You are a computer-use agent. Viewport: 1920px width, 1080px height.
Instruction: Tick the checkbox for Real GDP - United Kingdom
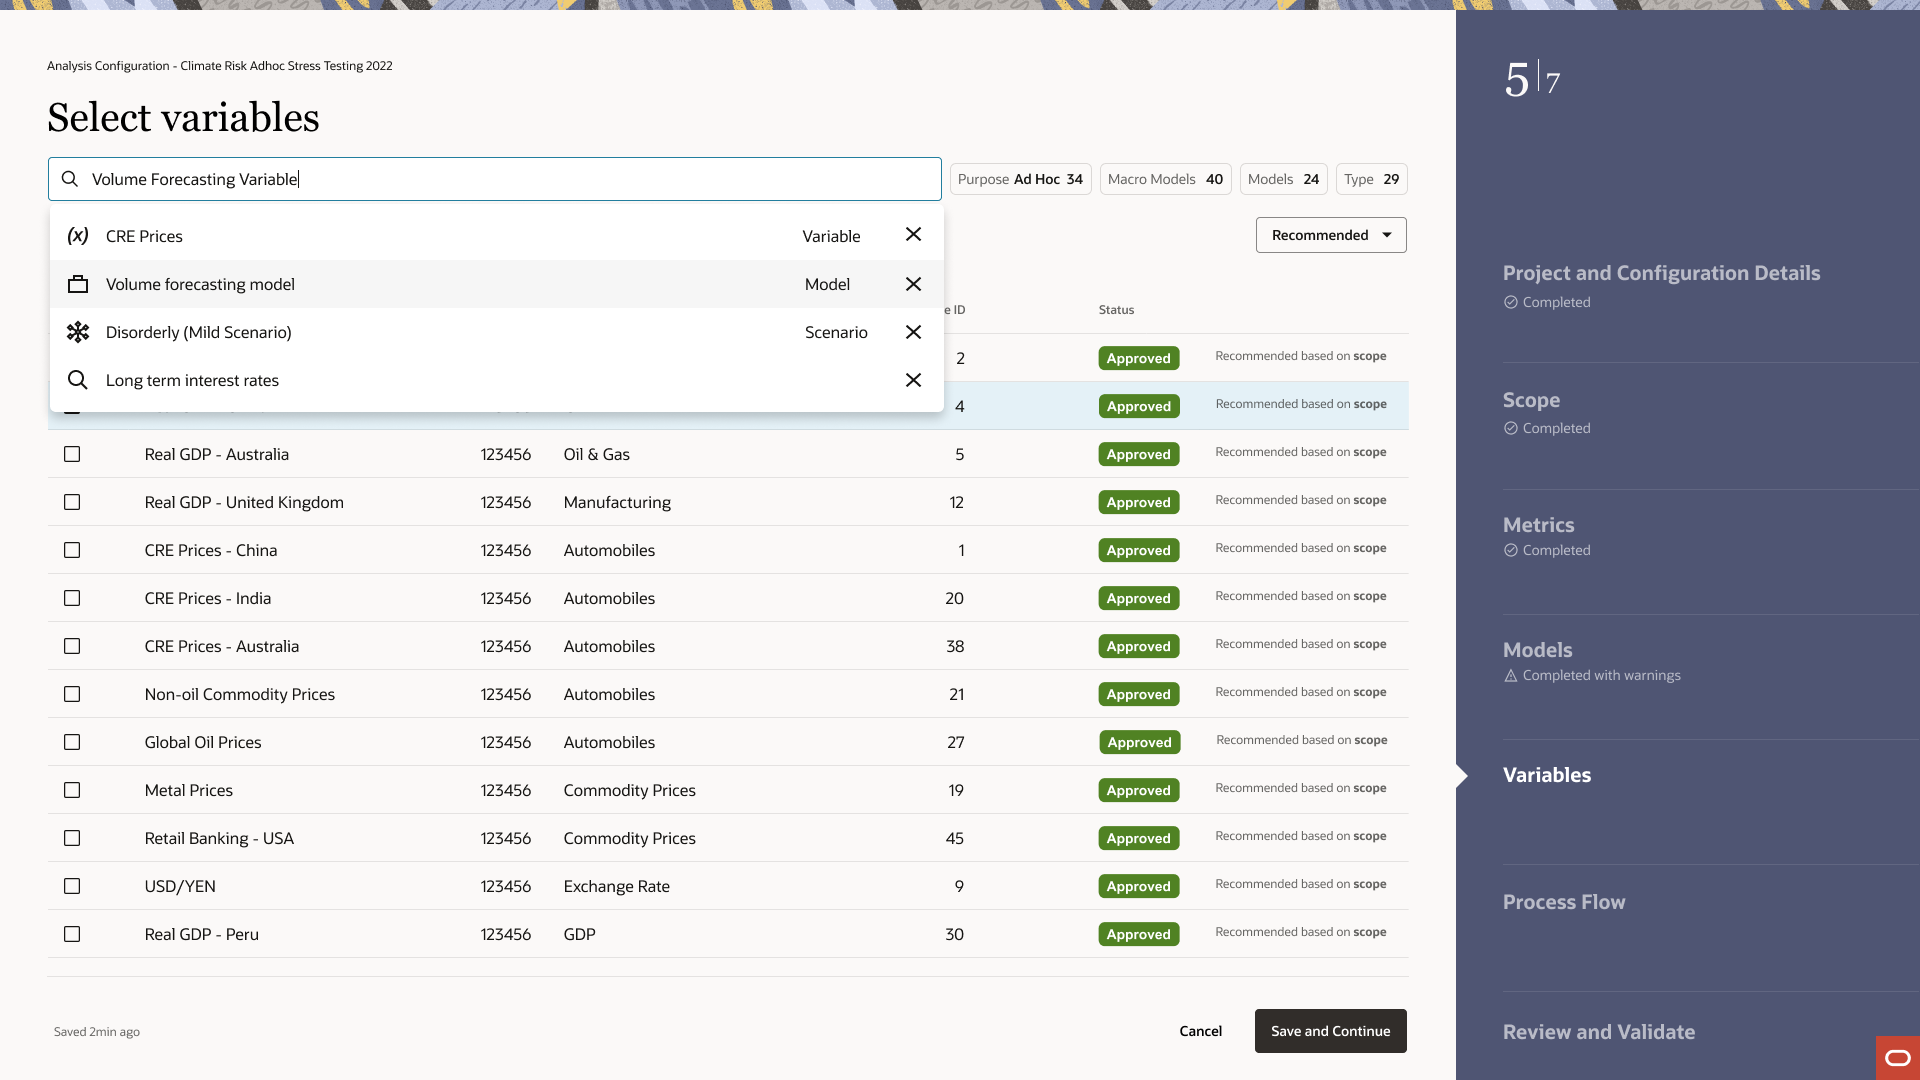pyautogui.click(x=72, y=502)
